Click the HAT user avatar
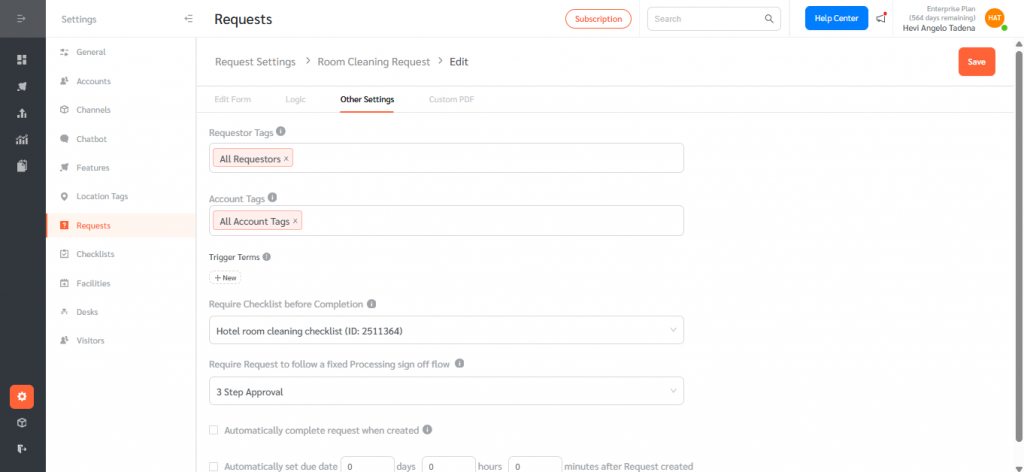The width and height of the screenshot is (1024, 472). [994, 18]
